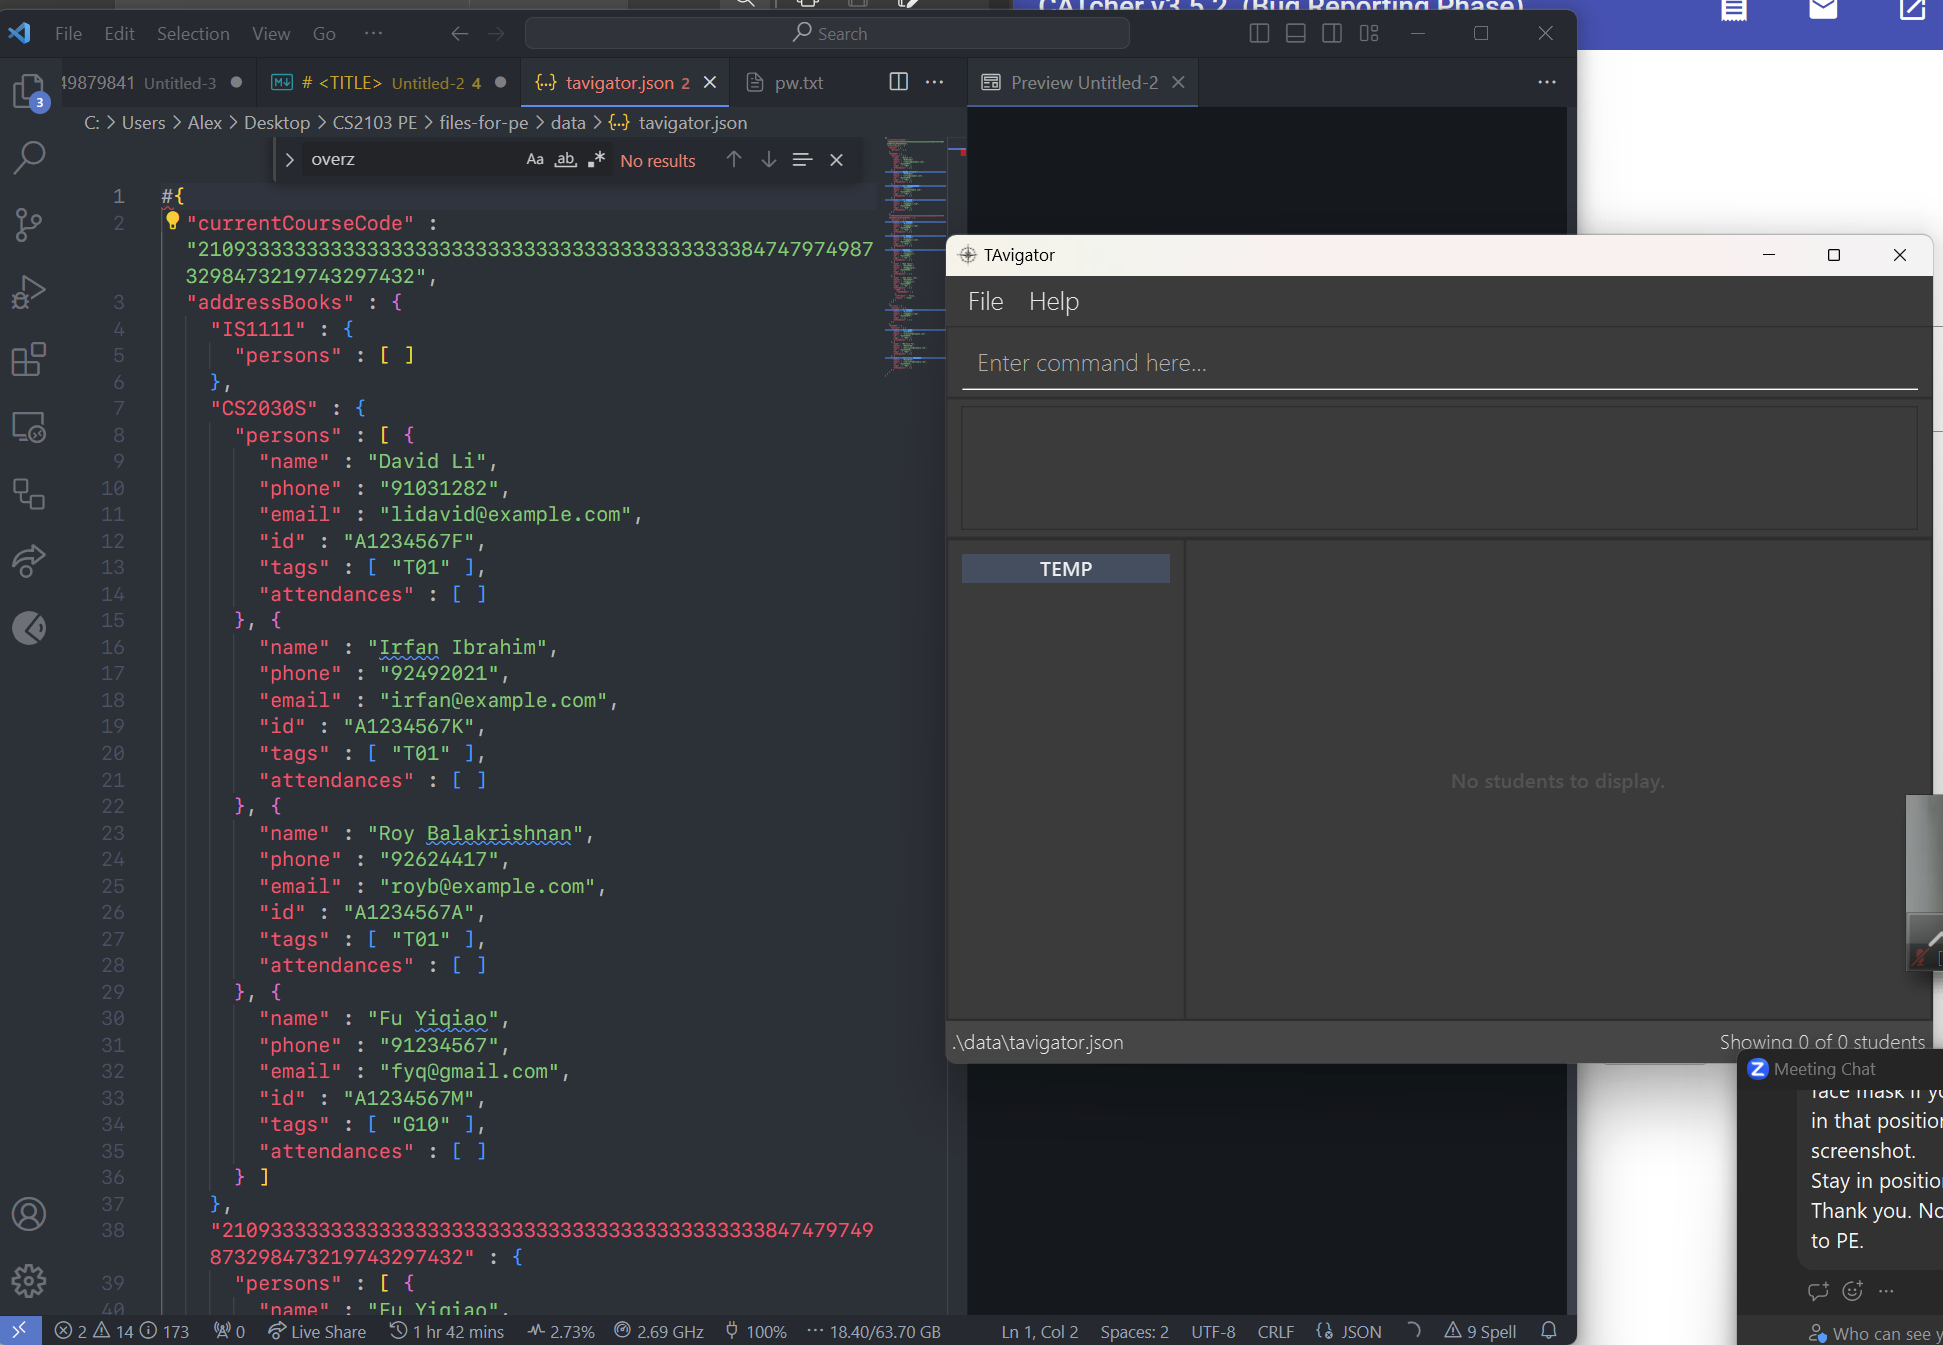Open the Run and Debug view
Screen dimensions: 1943x1345
[29, 291]
